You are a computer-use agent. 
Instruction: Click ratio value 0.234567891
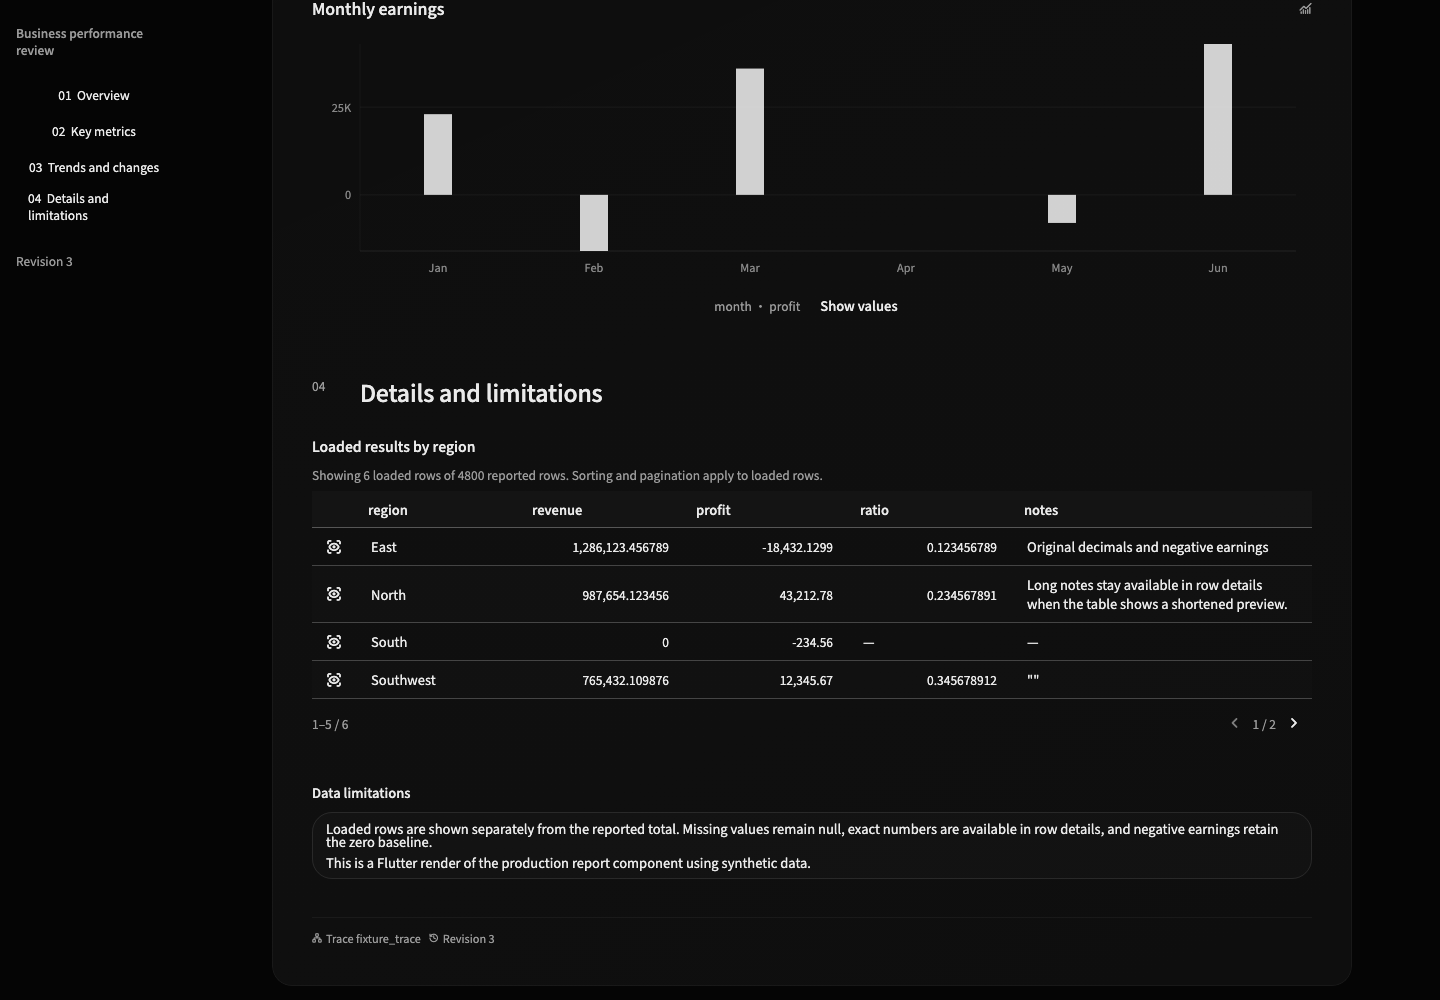pos(962,596)
